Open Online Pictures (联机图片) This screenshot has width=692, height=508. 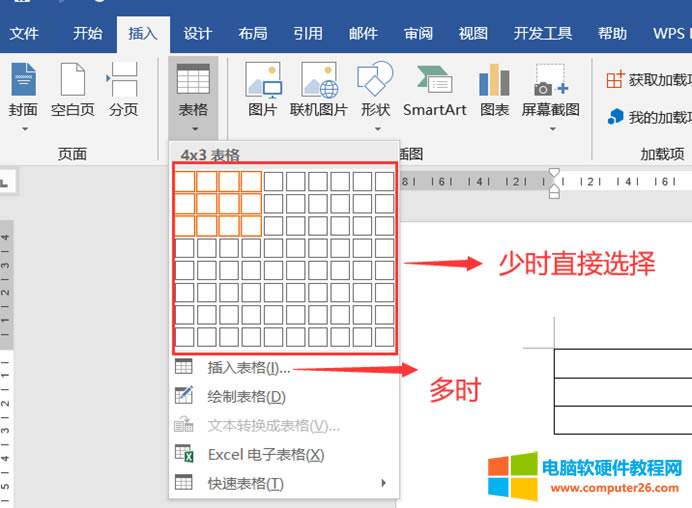click(318, 92)
